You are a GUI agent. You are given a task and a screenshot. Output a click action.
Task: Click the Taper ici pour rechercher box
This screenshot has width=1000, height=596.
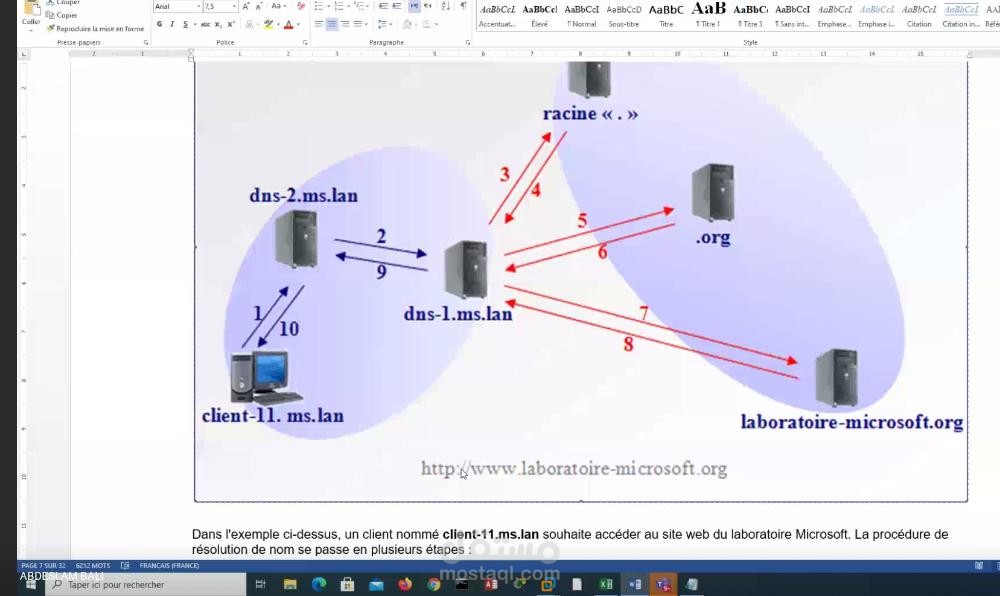click(145, 585)
